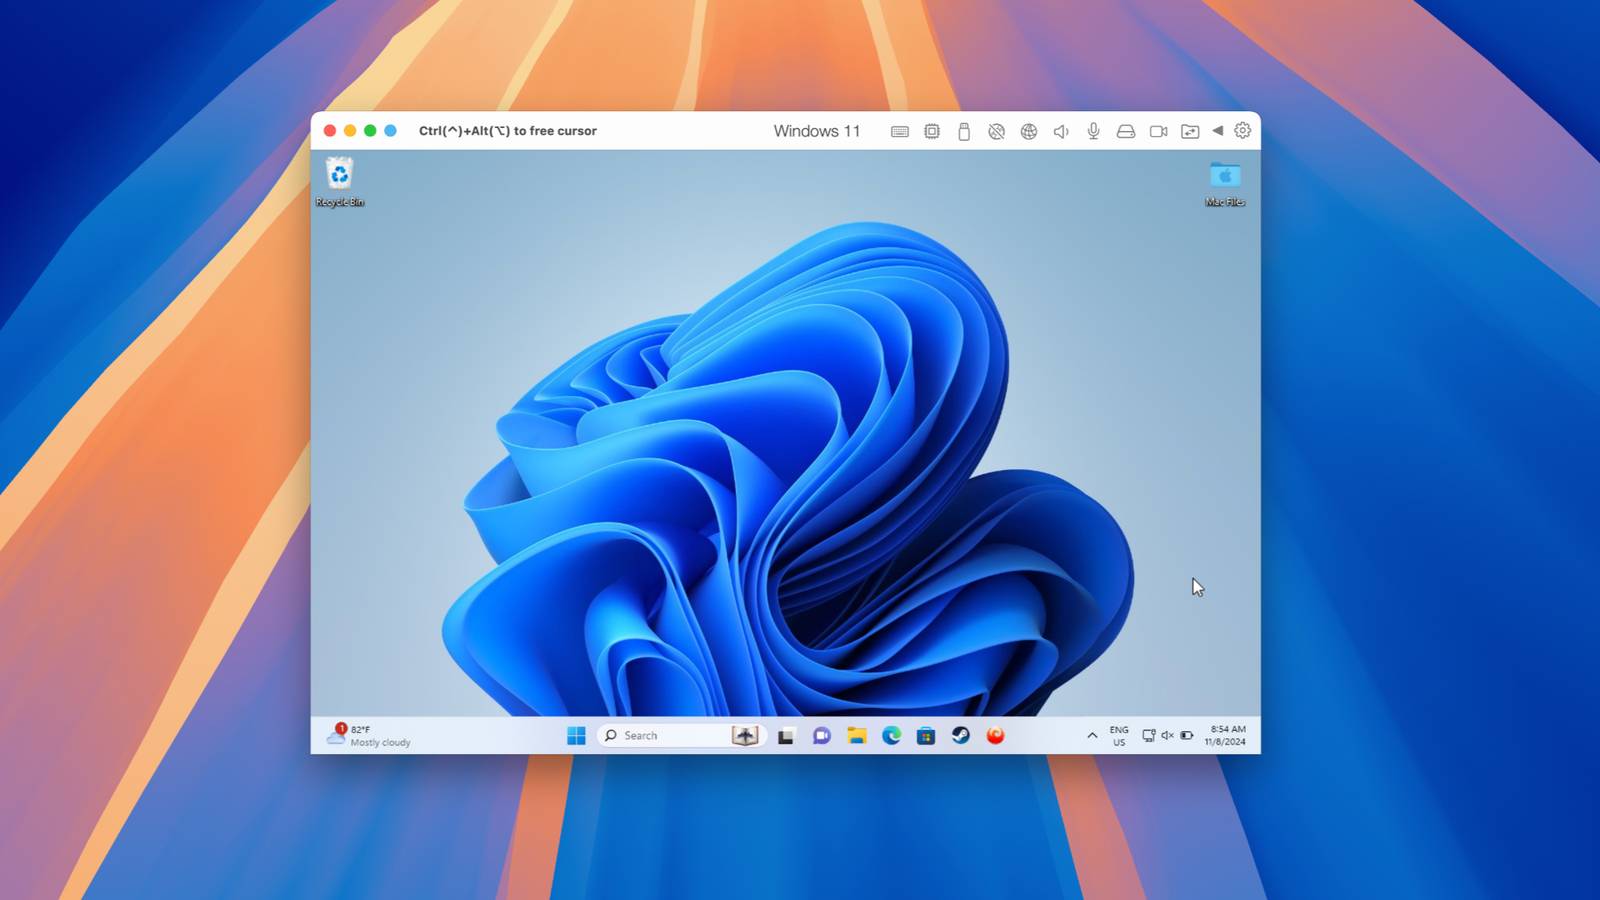Screen dimensions: 1600x900
Task: Open the Mac Files folder on desktop
Action: click(1225, 183)
